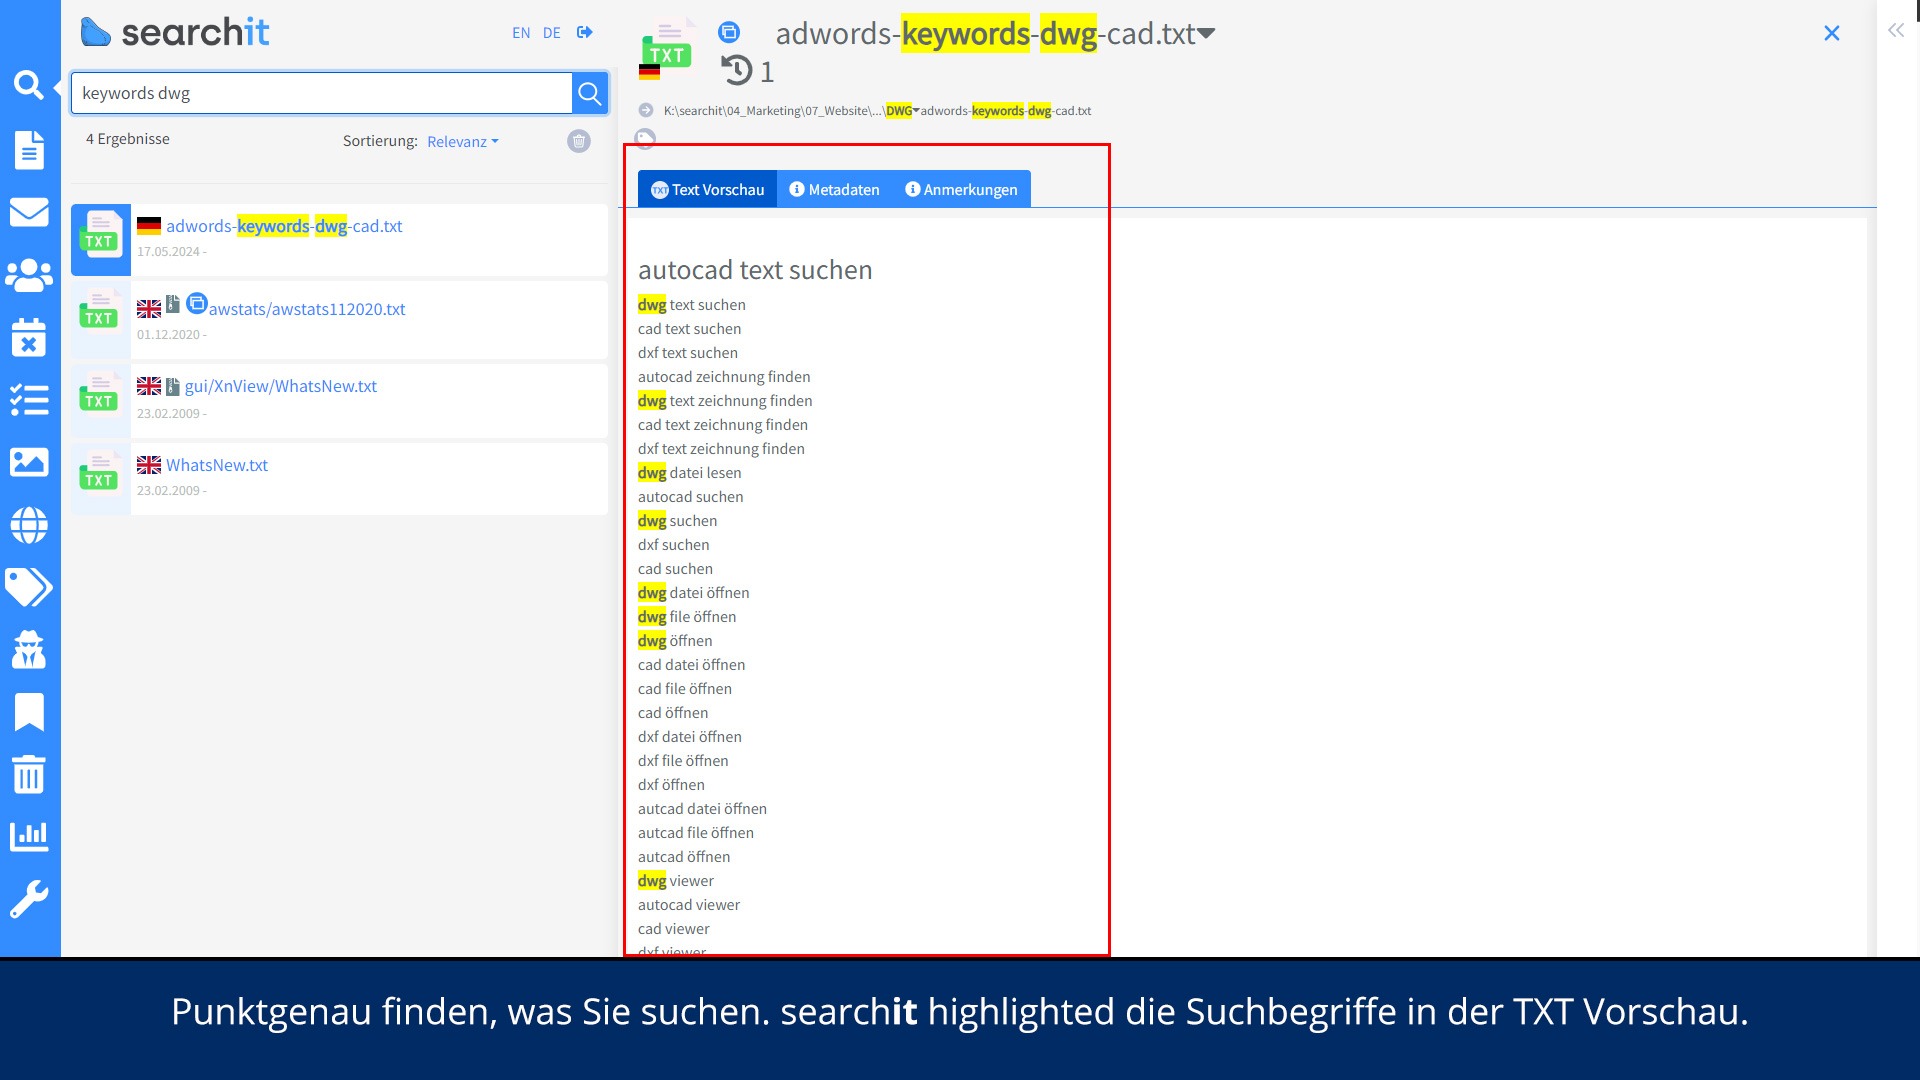The width and height of the screenshot is (1920, 1080).
Task: Click the zip archive icon on awstats result
Action: 173,304
